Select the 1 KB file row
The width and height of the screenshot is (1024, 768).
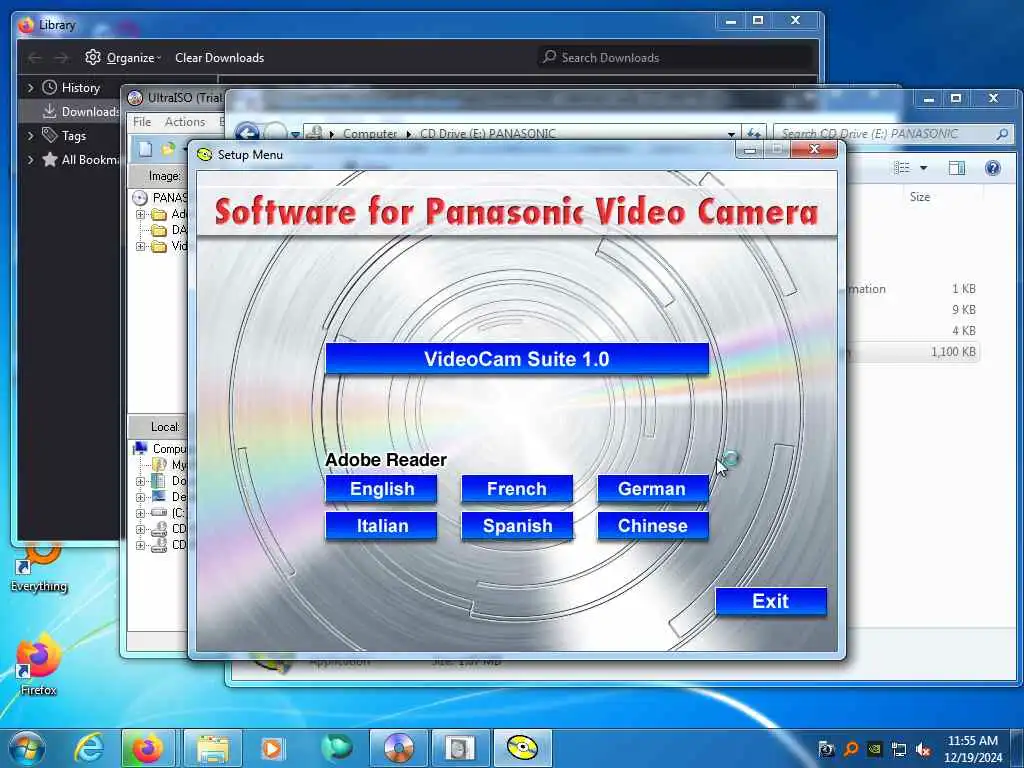tap(913, 289)
